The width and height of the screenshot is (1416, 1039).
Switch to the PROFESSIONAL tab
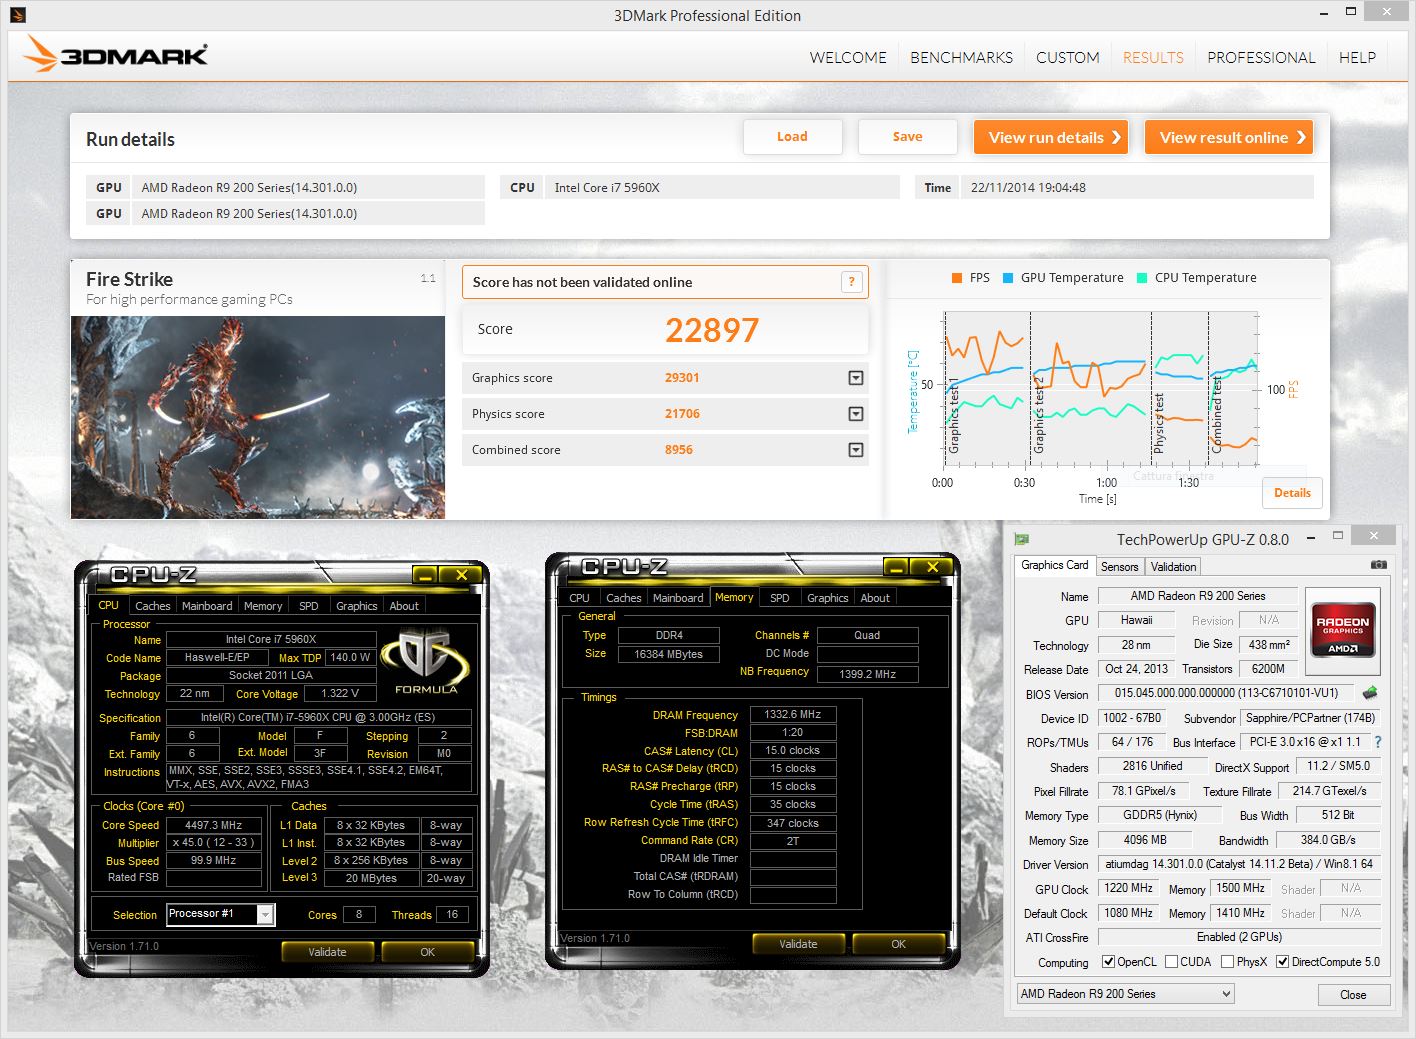[x=1261, y=57]
